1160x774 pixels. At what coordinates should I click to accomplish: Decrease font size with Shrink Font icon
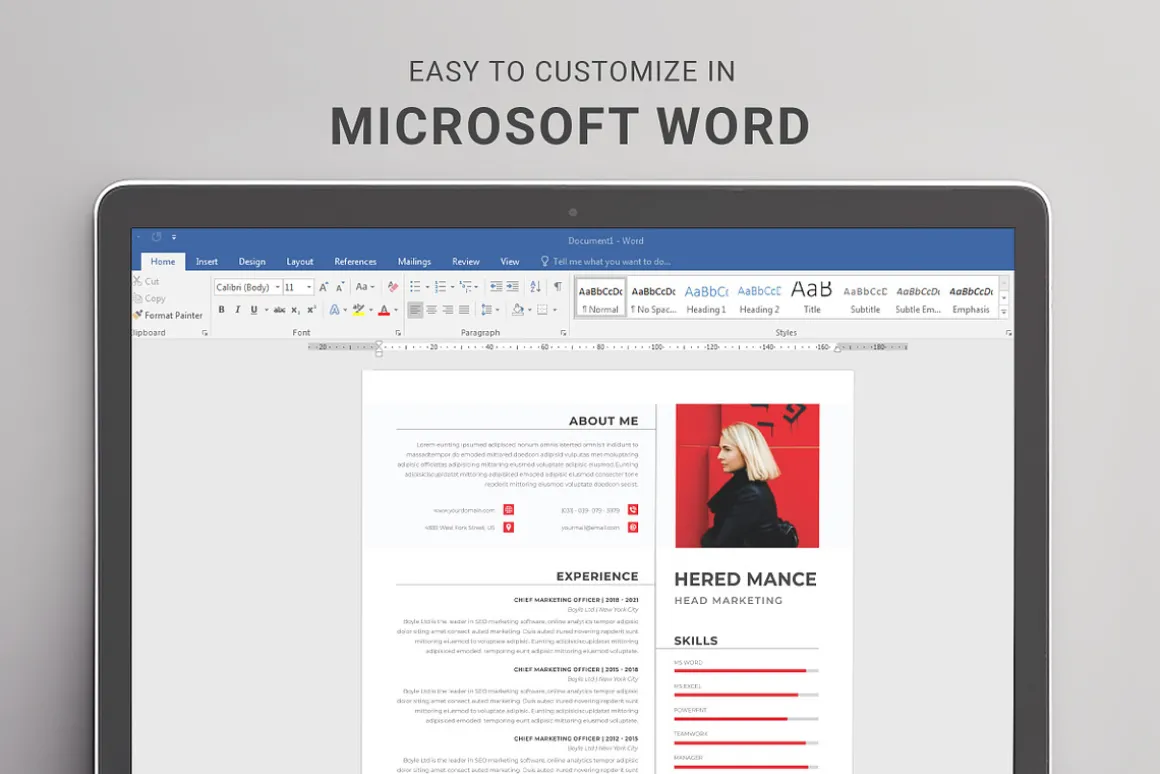(x=340, y=287)
